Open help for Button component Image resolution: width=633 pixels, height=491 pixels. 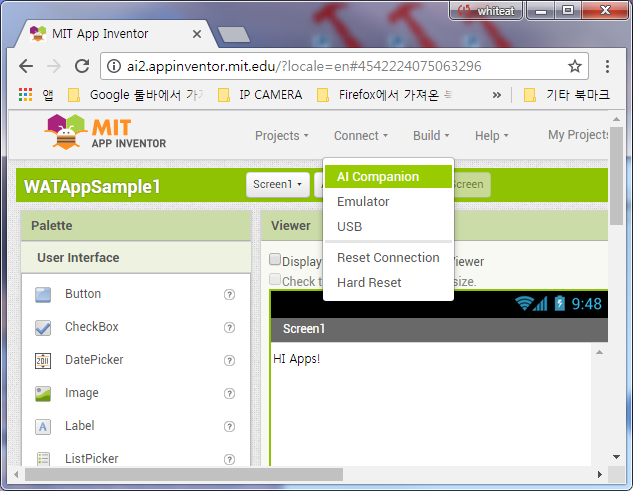pyautogui.click(x=229, y=295)
